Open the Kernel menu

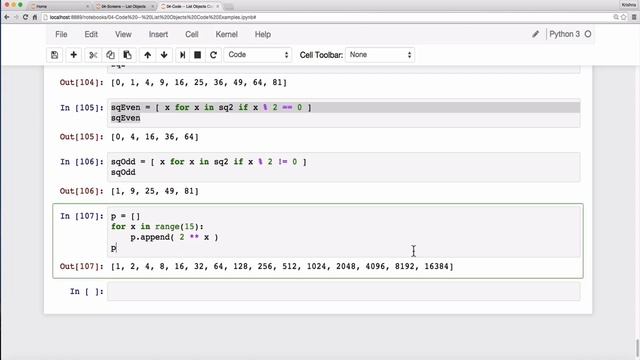pyautogui.click(x=227, y=34)
